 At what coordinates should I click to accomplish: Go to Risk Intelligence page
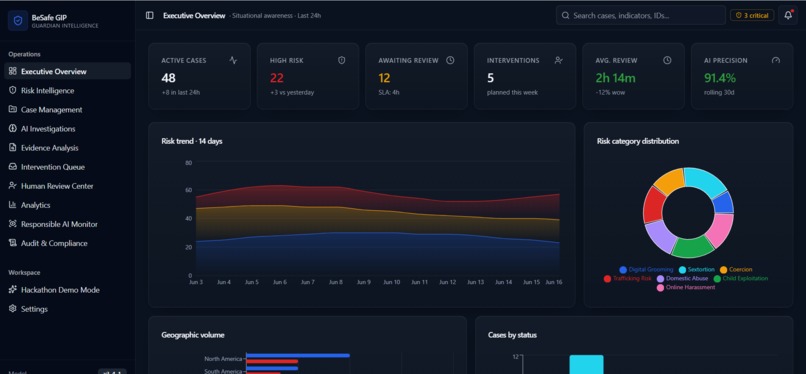pyautogui.click(x=67, y=90)
